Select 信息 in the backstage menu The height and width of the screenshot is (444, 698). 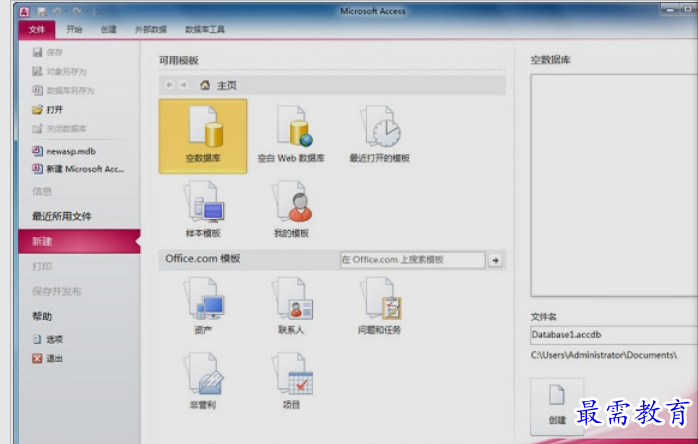(x=42, y=191)
